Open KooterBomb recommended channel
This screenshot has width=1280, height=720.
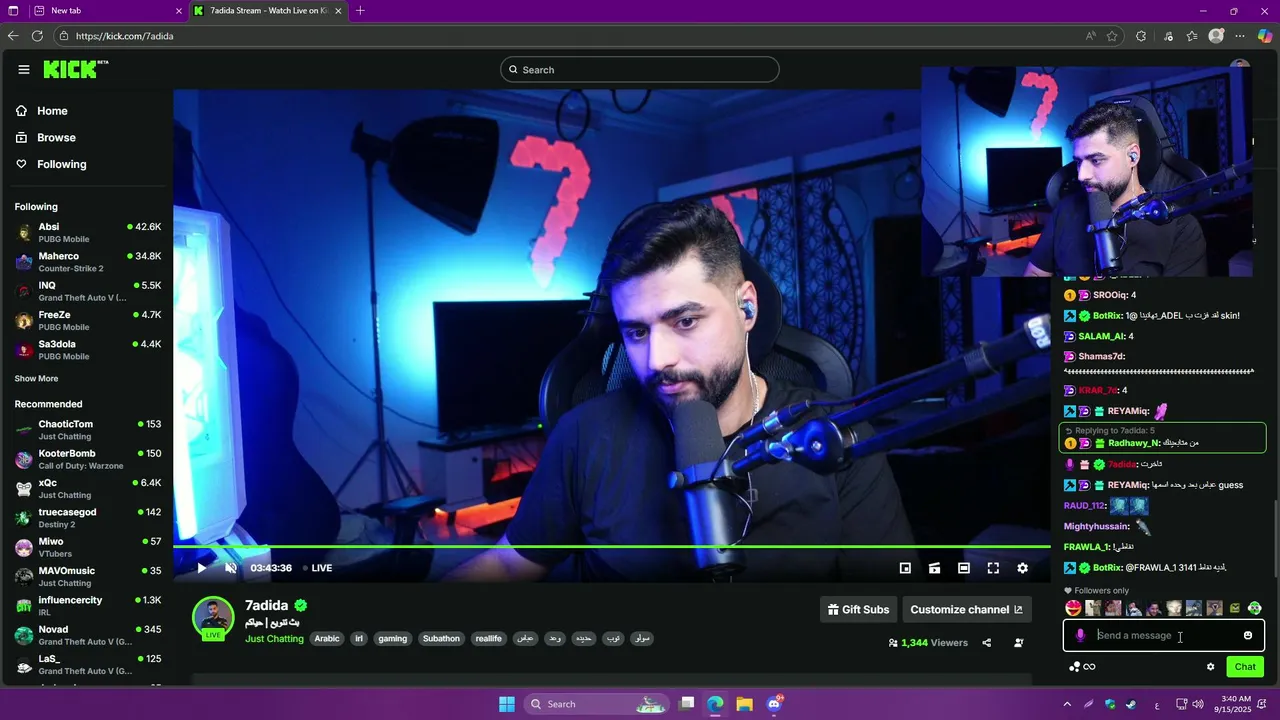pos(88,459)
